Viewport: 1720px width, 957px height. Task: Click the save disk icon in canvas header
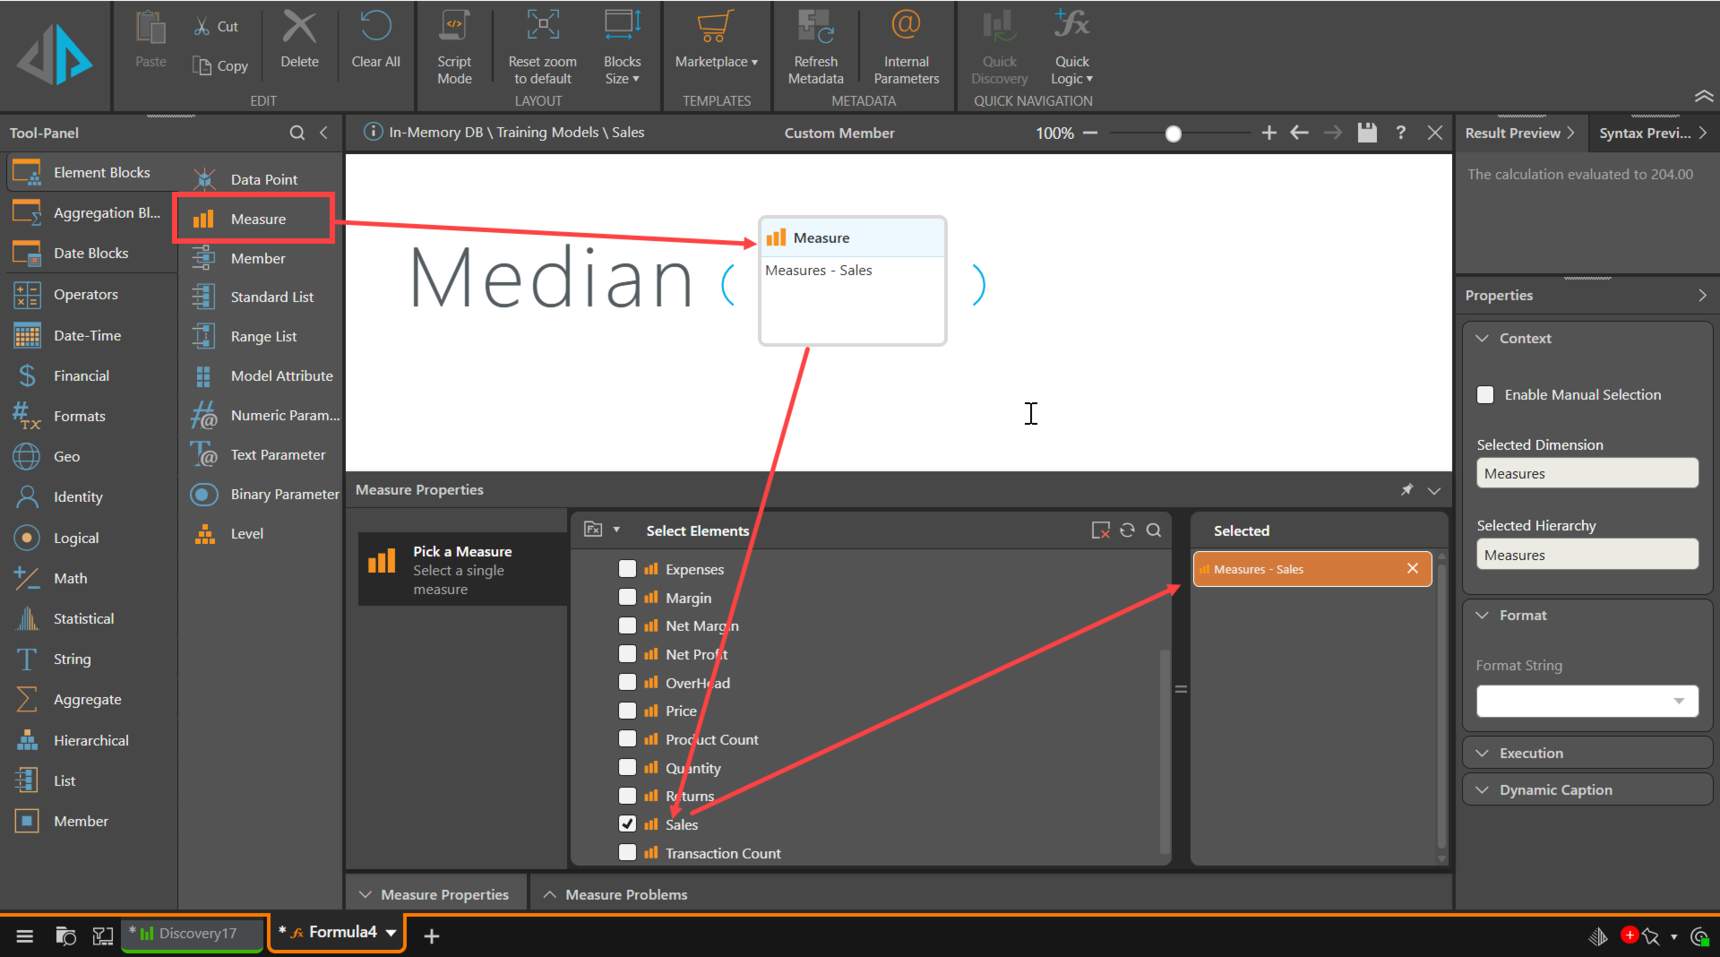coord(1367,133)
